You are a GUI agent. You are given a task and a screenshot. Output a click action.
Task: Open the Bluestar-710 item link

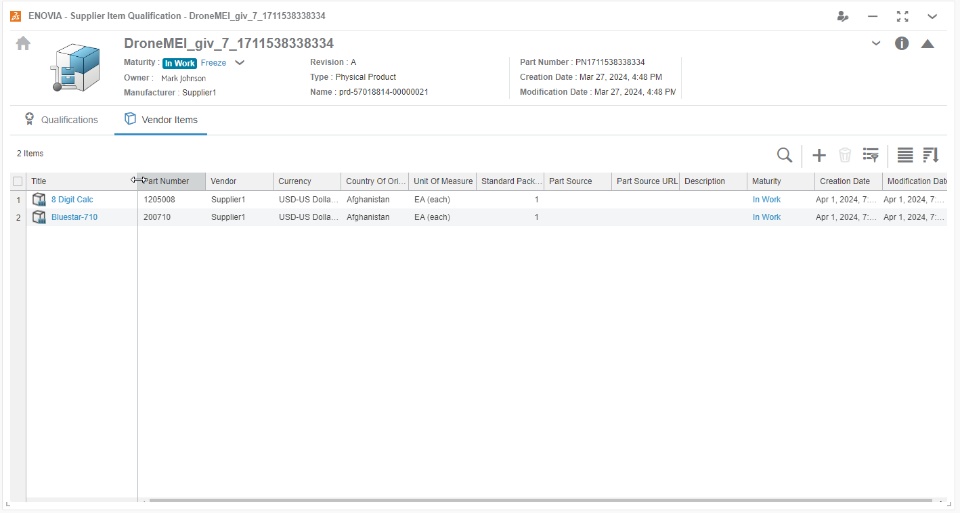(74, 217)
